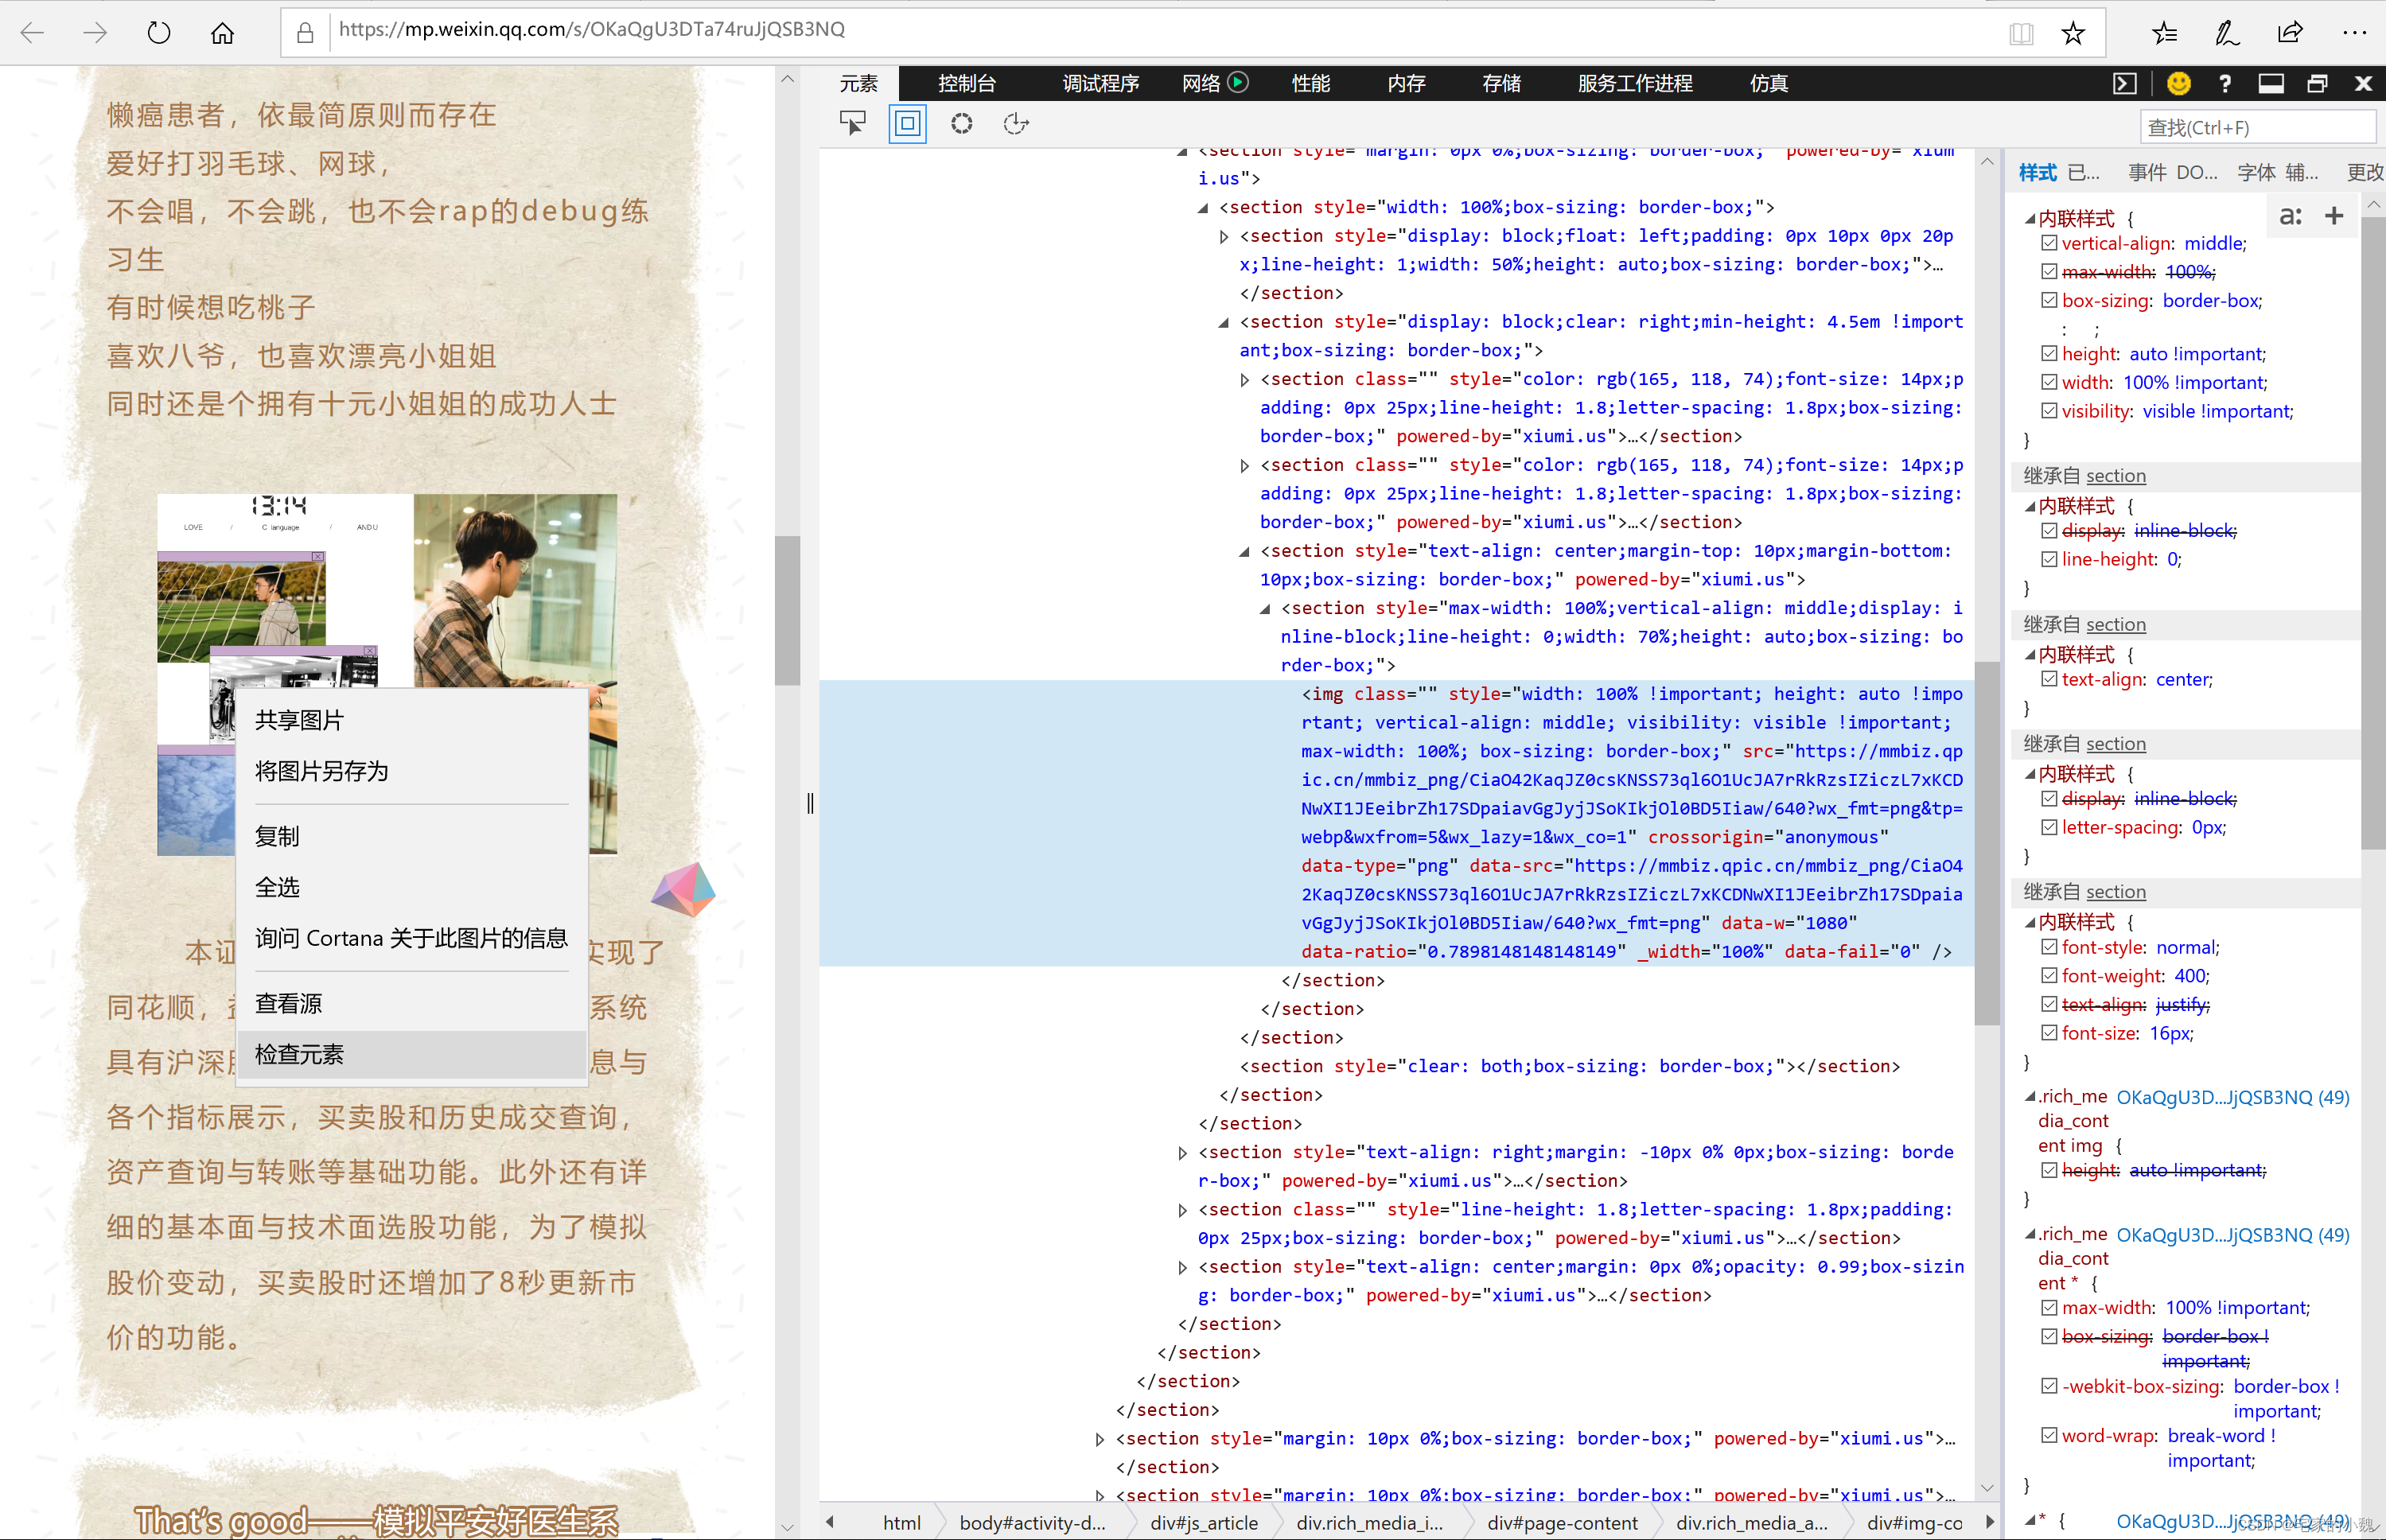
Task: Switch to 控制台 console tab
Action: (x=967, y=84)
